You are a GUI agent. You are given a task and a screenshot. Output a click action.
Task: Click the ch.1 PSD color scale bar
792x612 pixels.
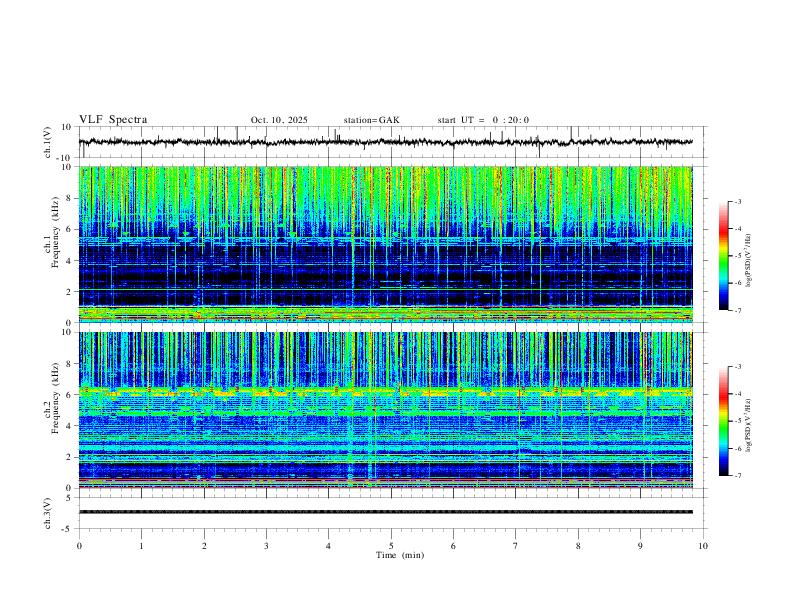[723, 256]
